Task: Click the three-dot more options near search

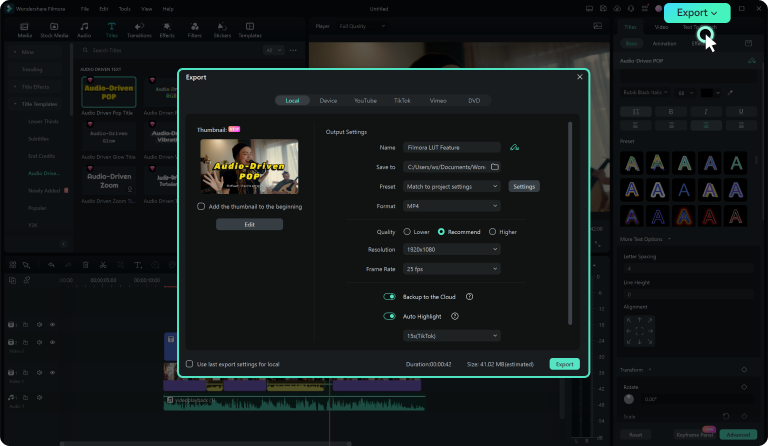Action: click(x=293, y=50)
